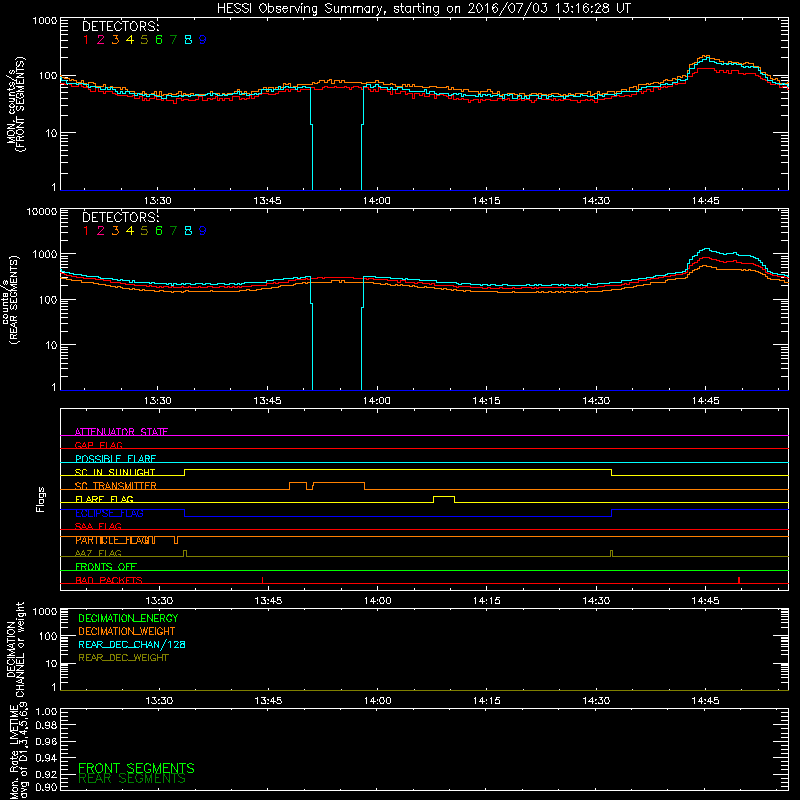Click the AAZ_FLAG spike near 14:30
The image size is (800, 800).
tap(611, 554)
